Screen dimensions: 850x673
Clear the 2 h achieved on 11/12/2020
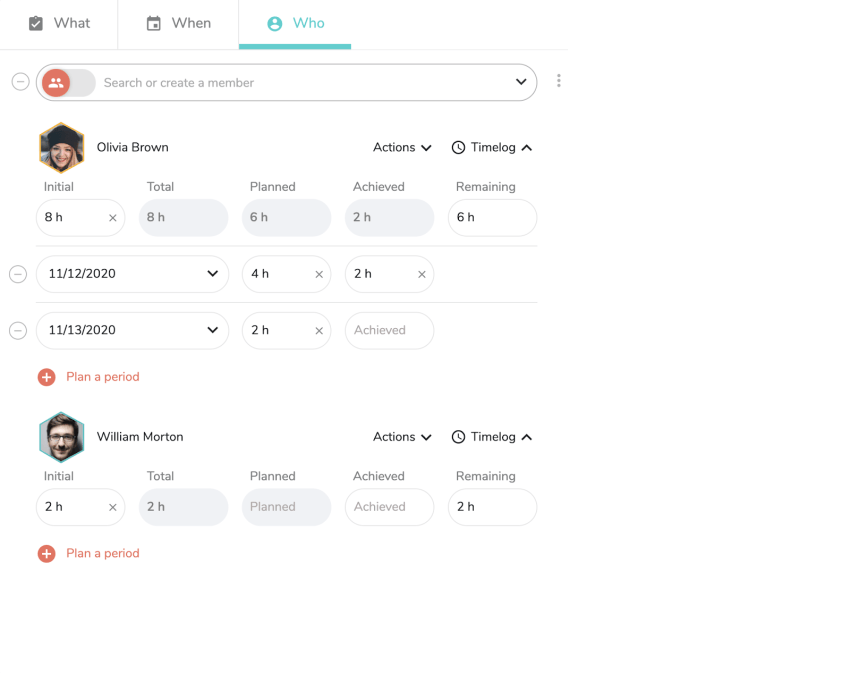coord(422,274)
